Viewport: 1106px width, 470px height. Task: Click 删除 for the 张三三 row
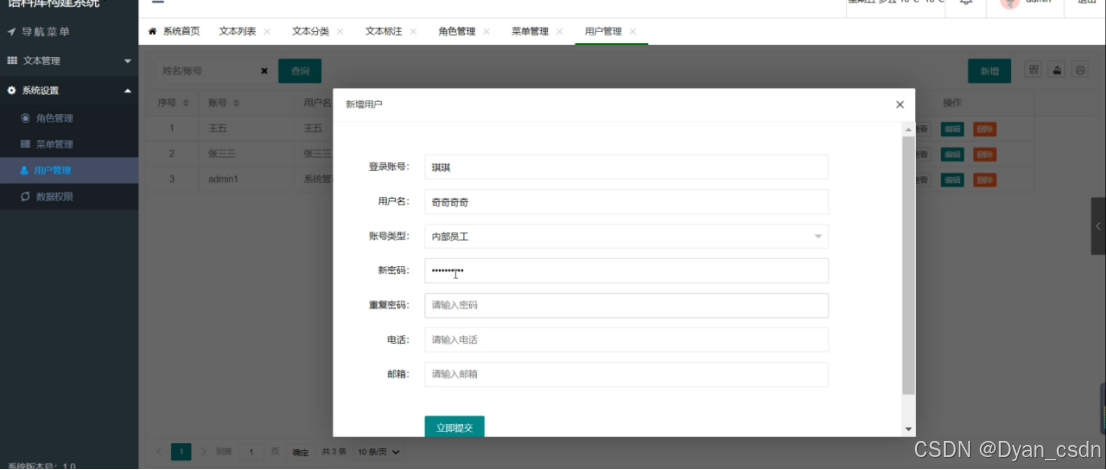(985, 155)
